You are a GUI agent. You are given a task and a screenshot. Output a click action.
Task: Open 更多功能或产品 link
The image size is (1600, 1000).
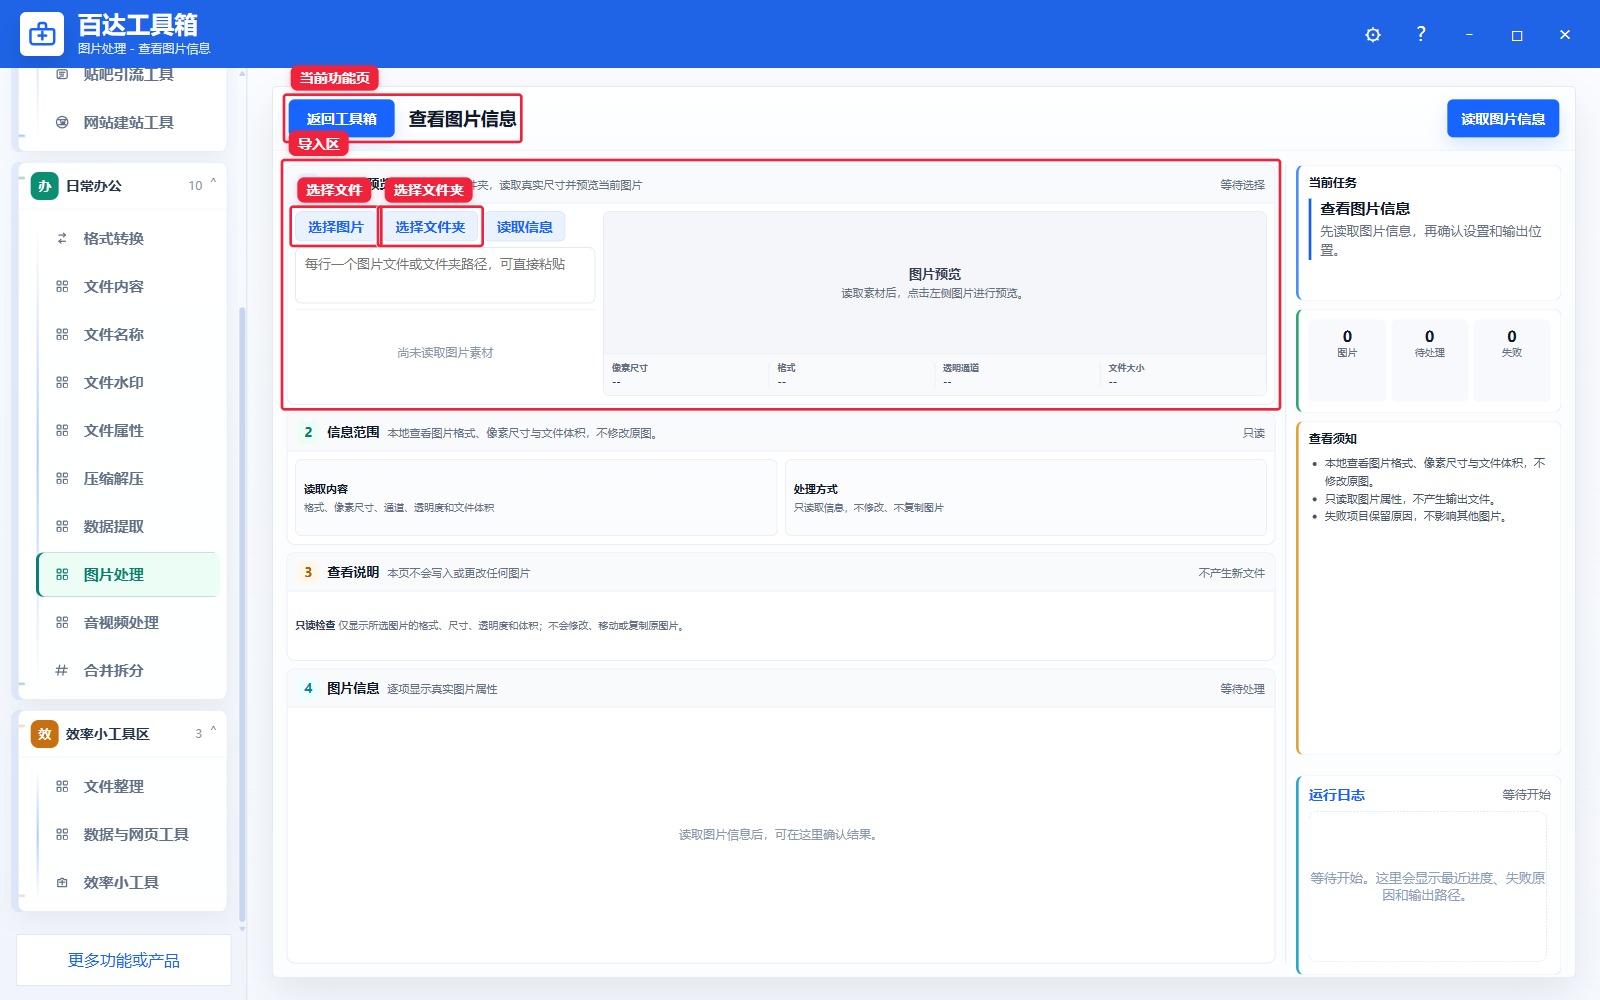[124, 960]
